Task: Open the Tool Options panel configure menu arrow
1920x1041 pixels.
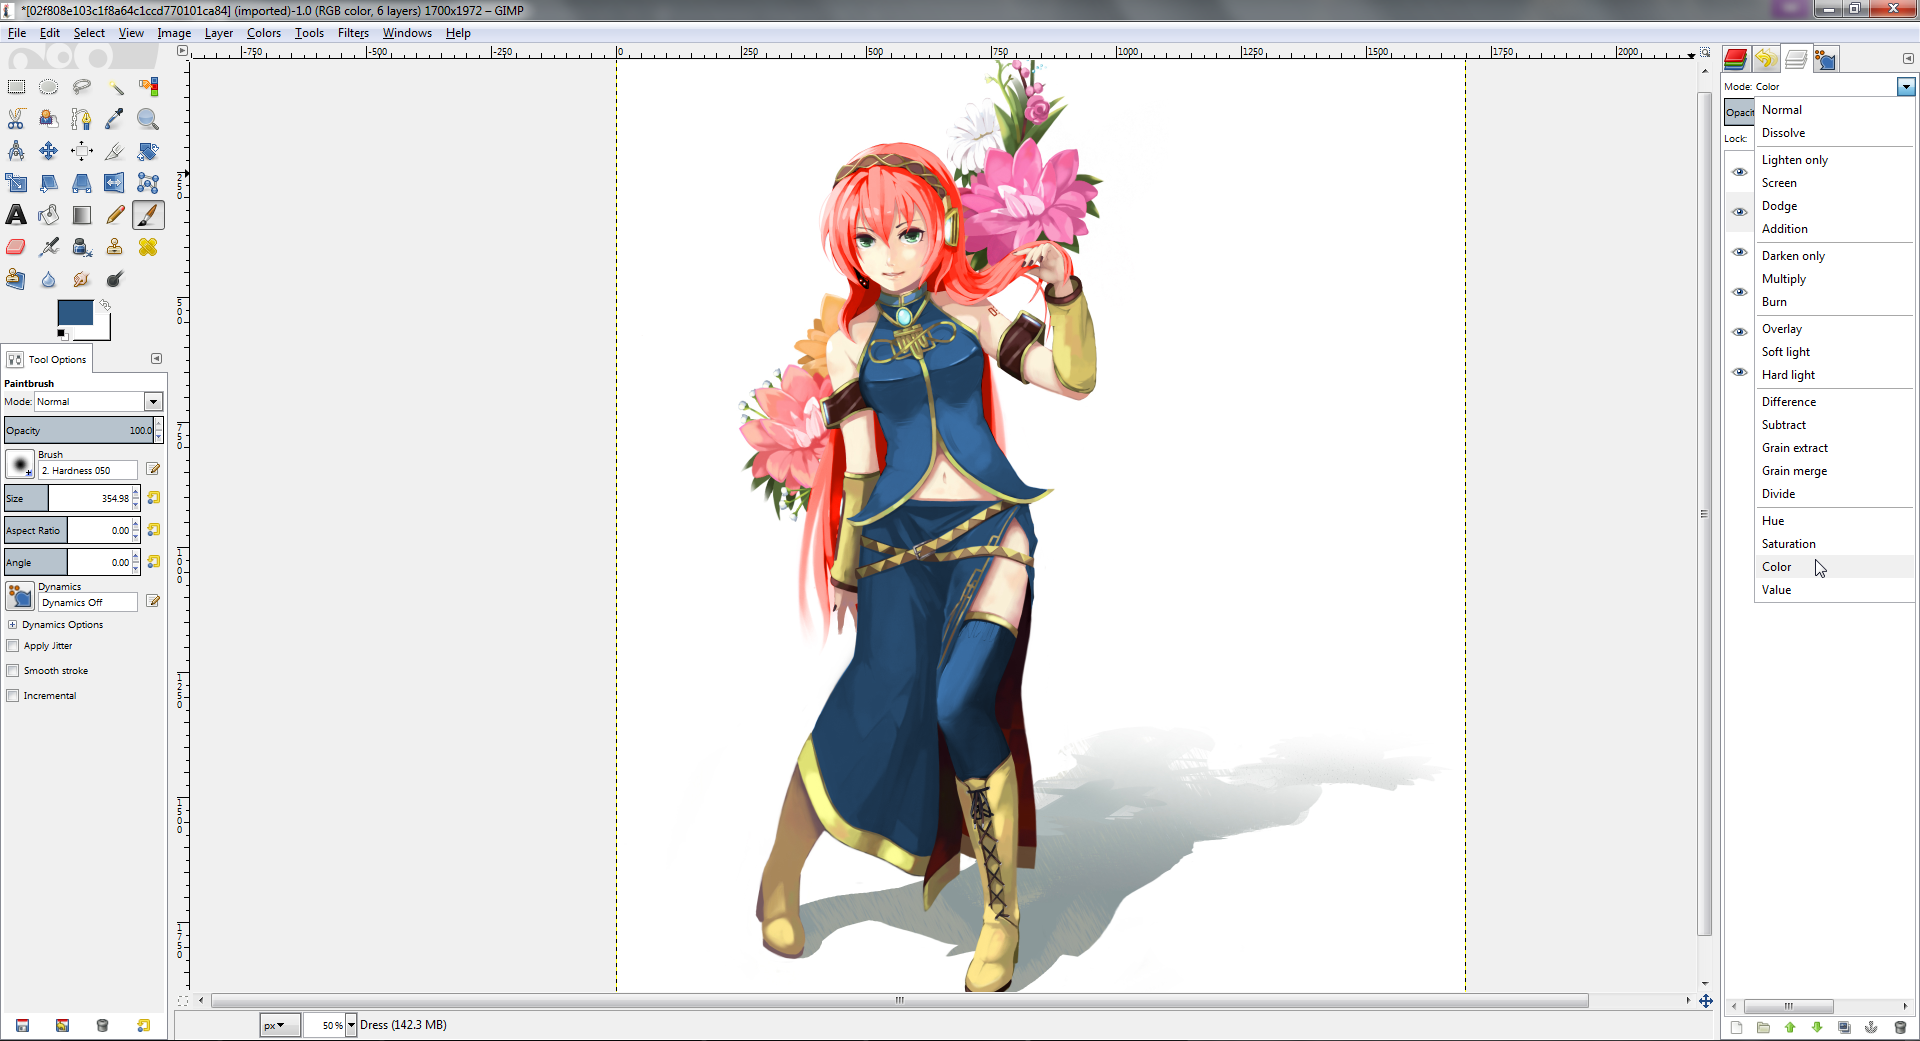Action: coord(156,359)
